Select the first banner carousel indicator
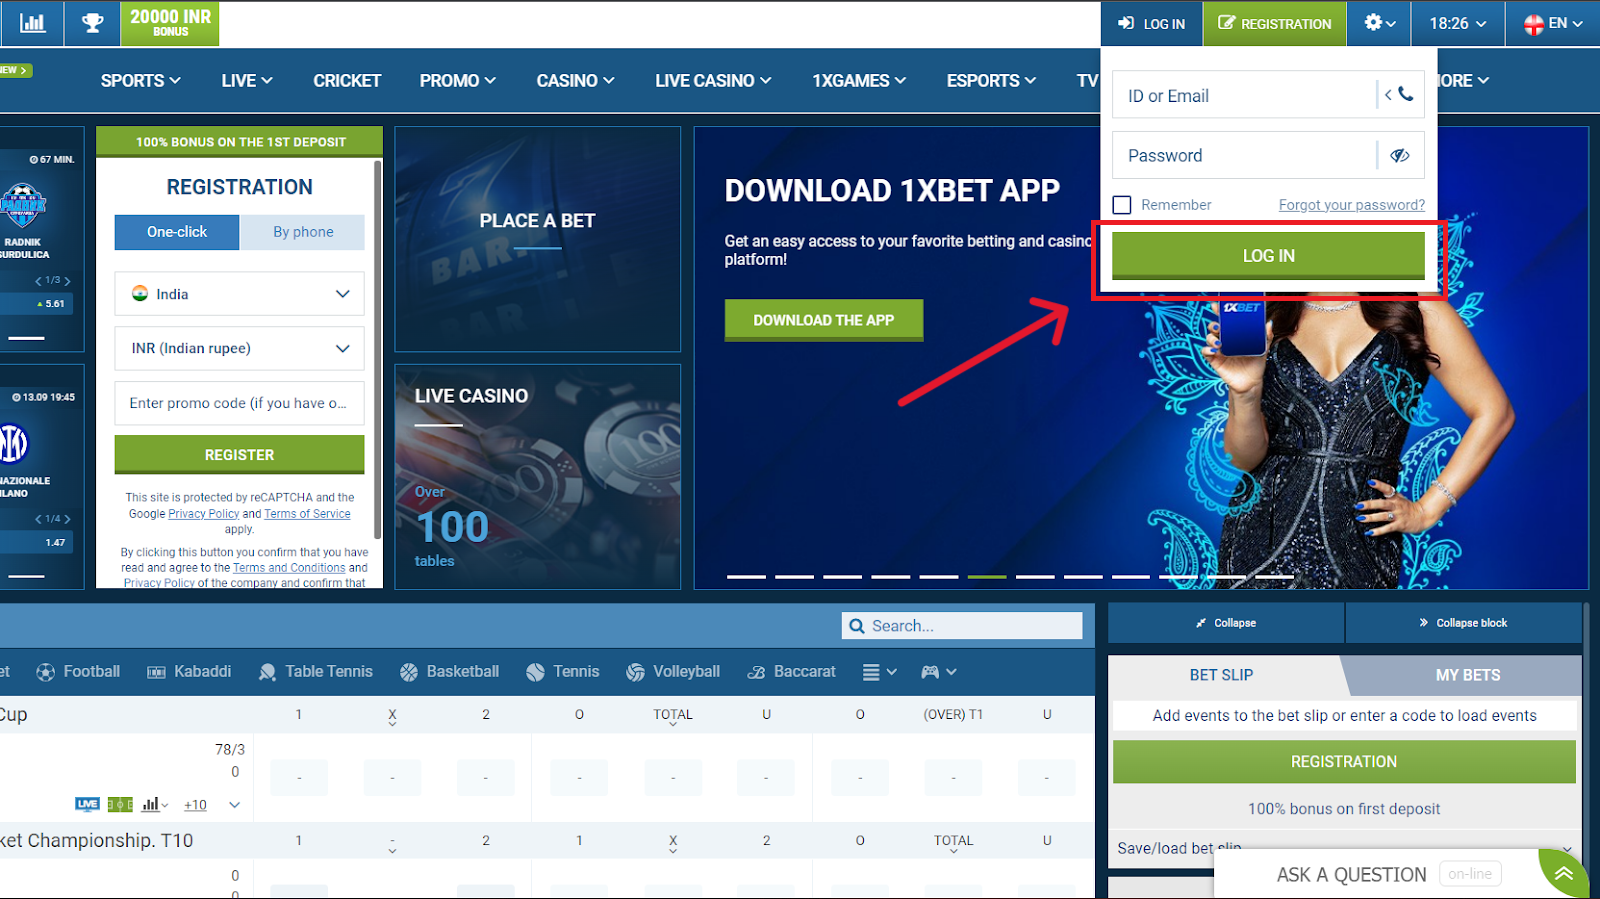Image resolution: width=1600 pixels, height=899 pixels. [x=746, y=577]
